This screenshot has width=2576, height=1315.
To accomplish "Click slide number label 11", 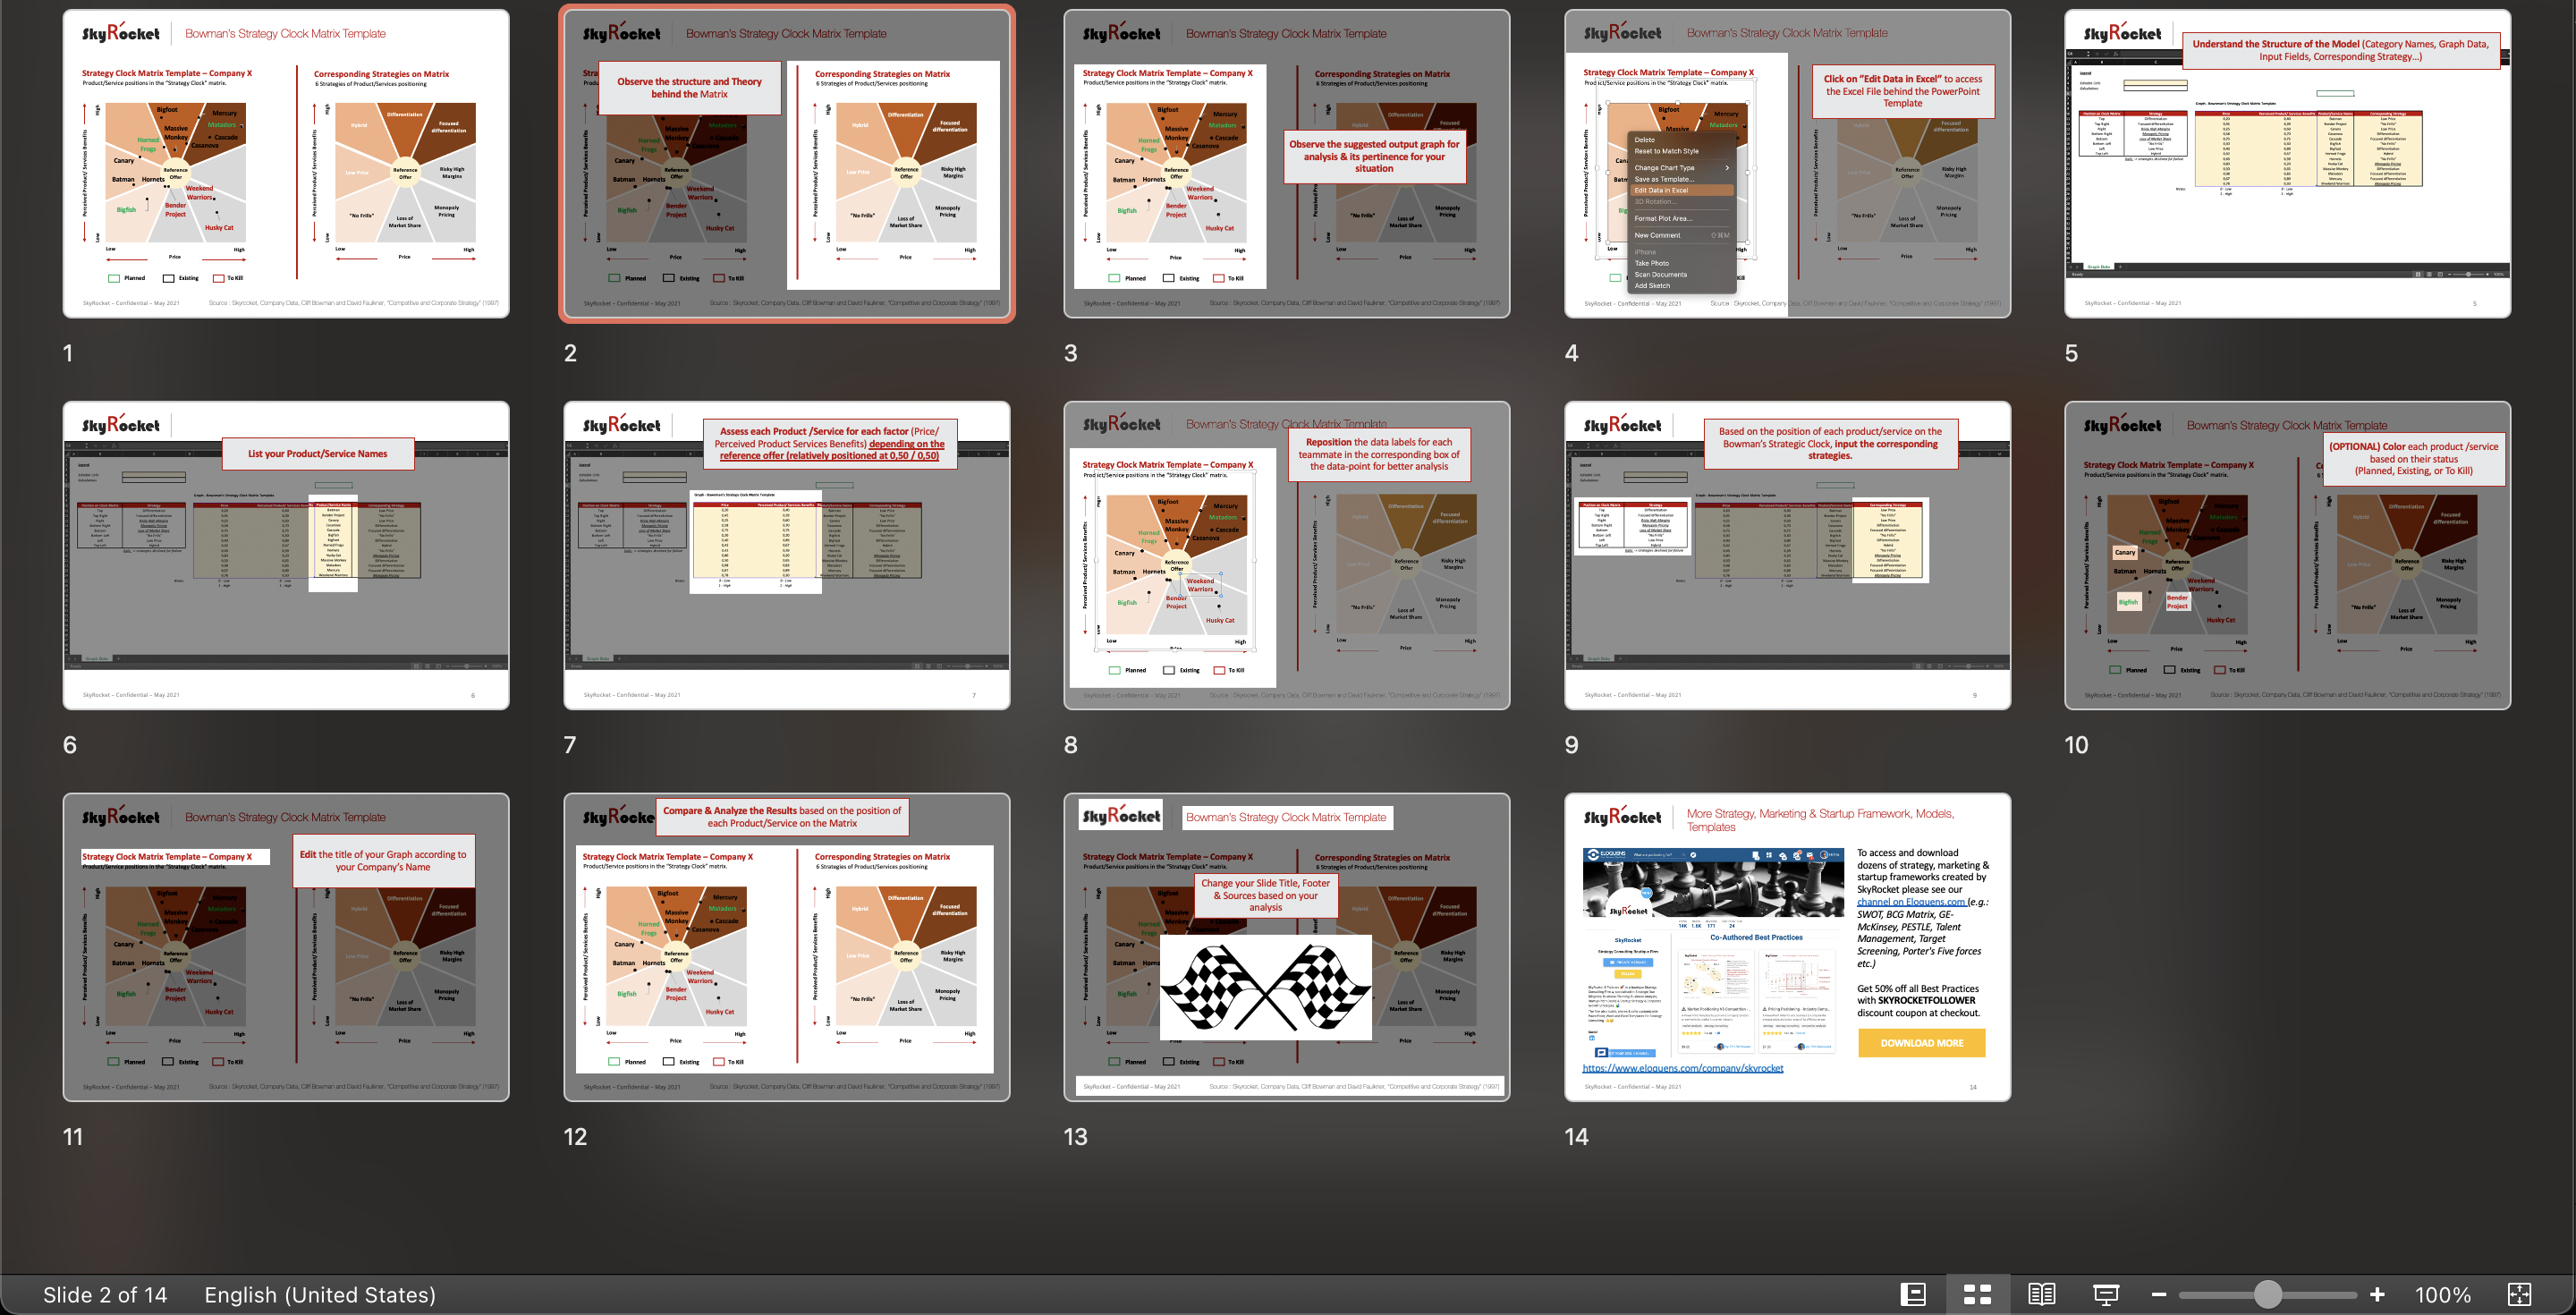I will (73, 1137).
